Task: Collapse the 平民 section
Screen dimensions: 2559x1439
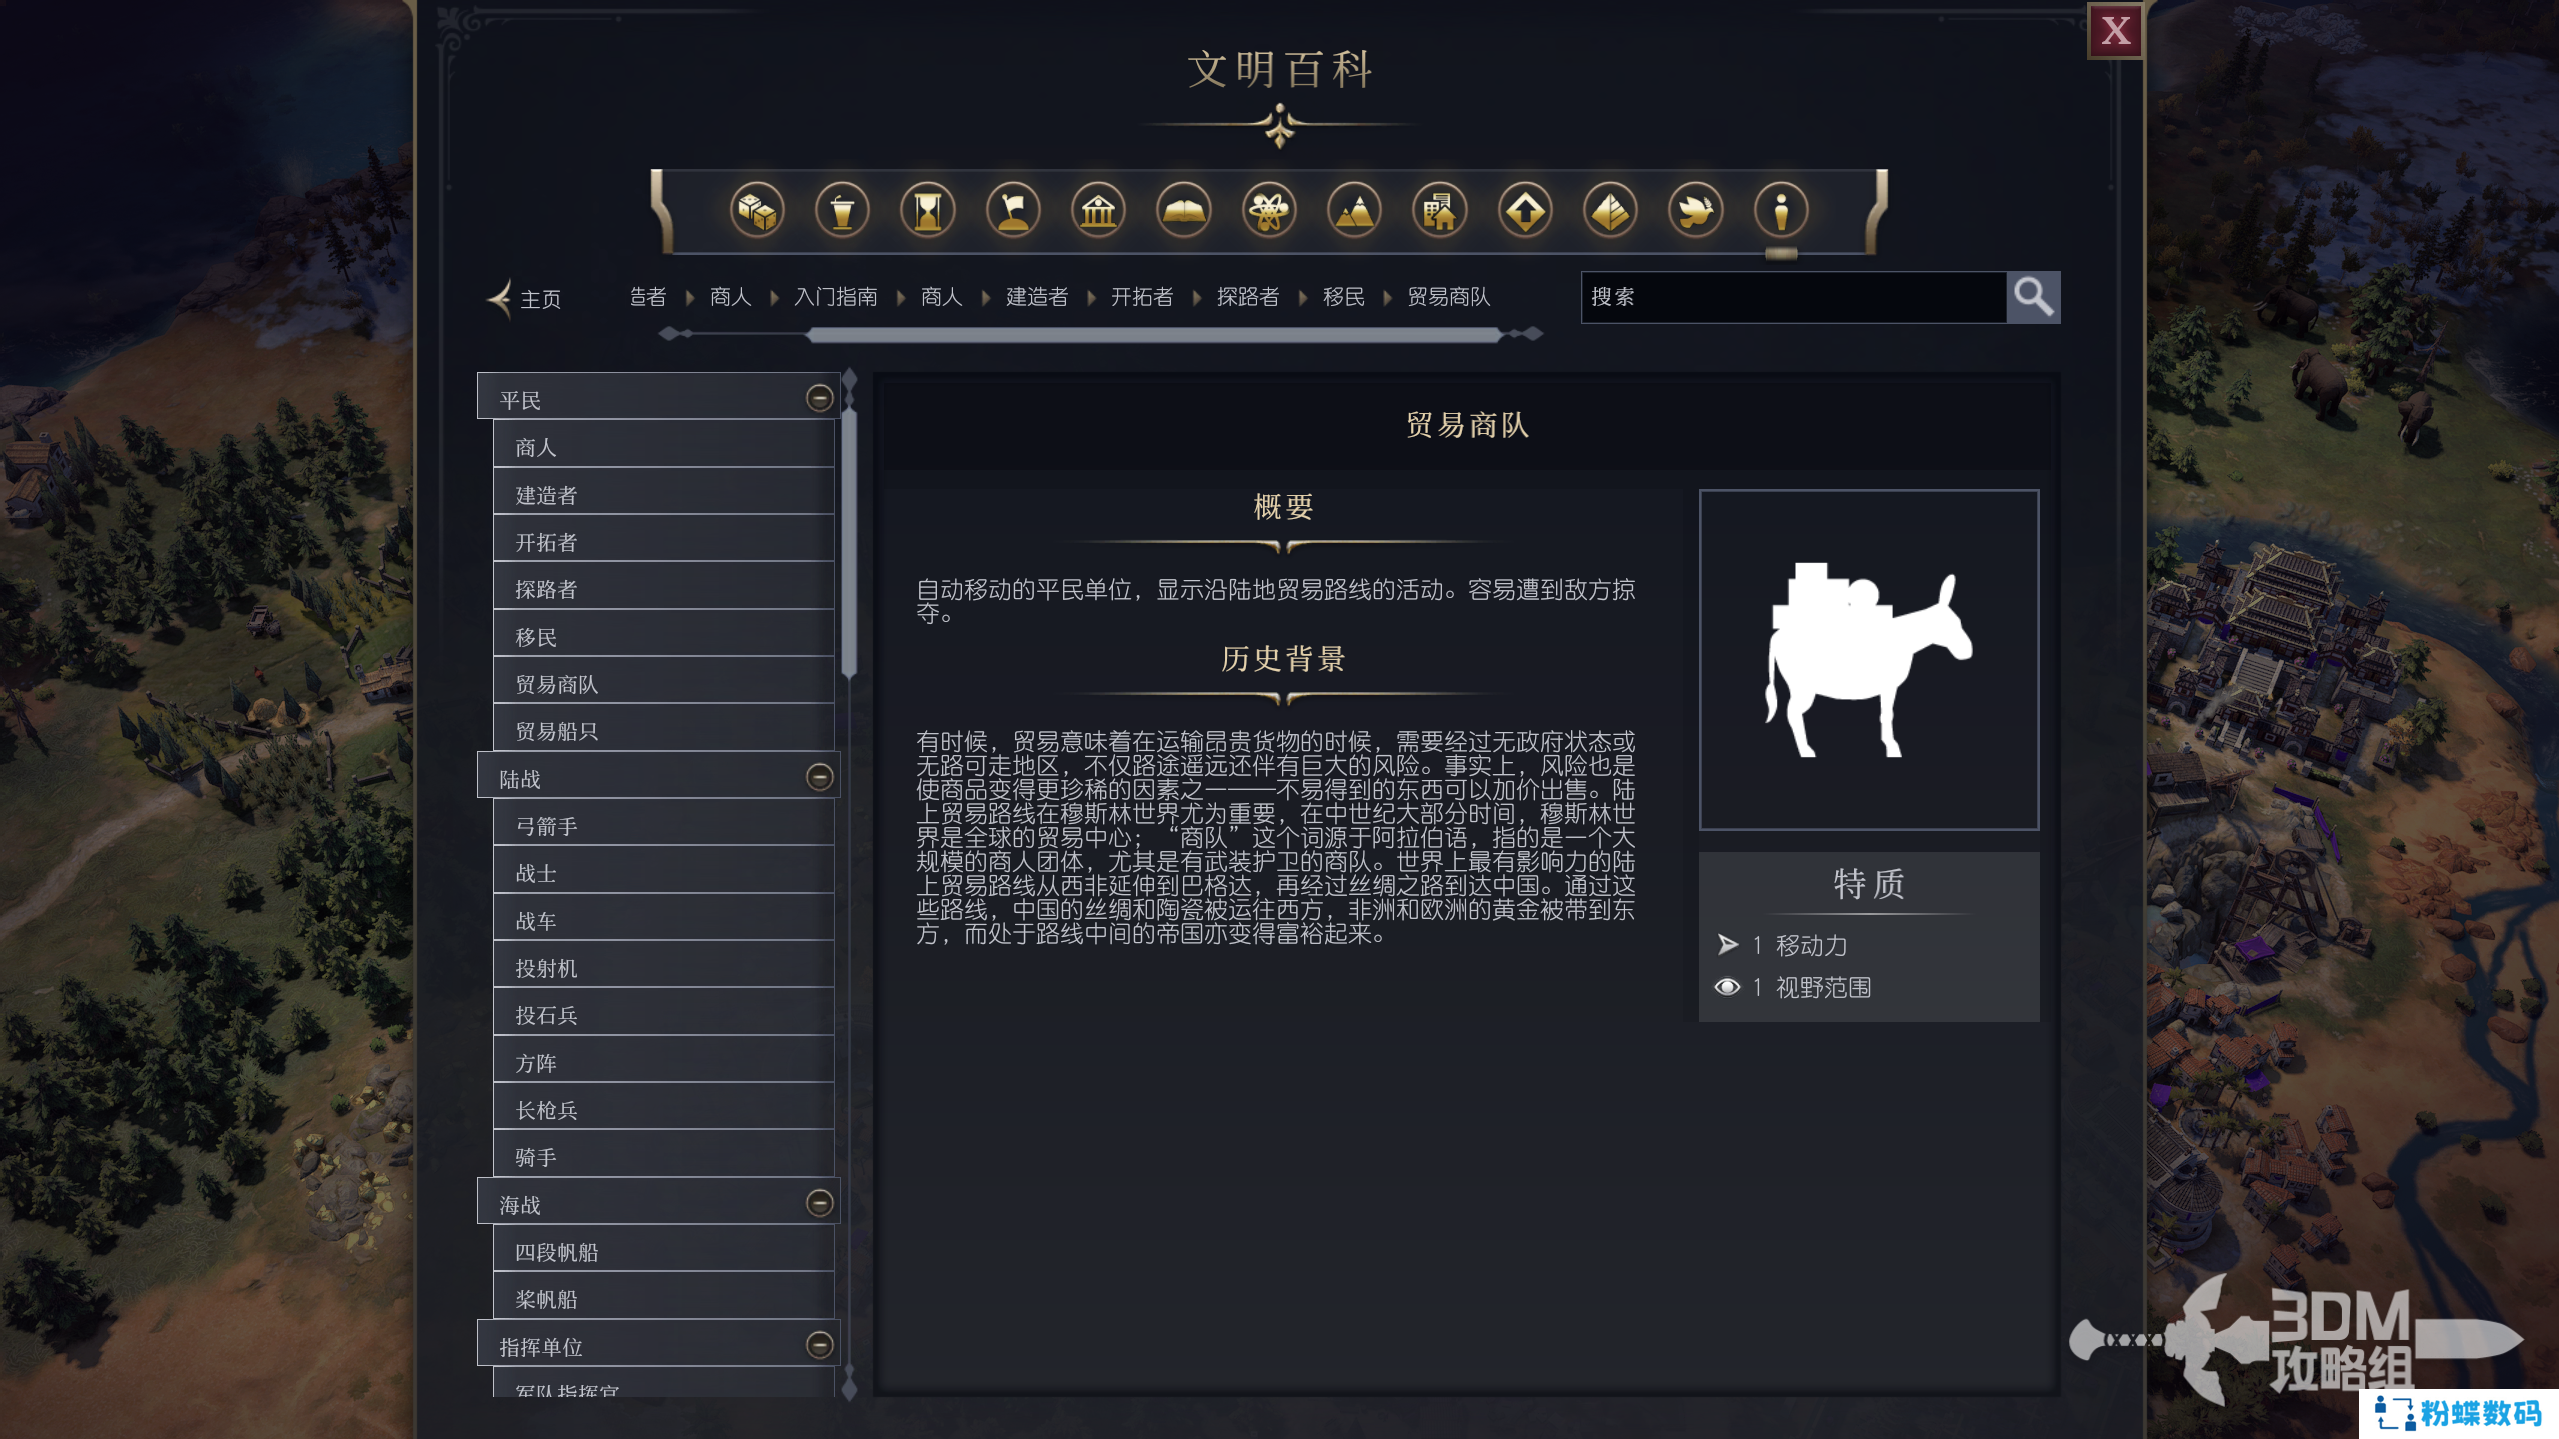Action: click(x=819, y=398)
